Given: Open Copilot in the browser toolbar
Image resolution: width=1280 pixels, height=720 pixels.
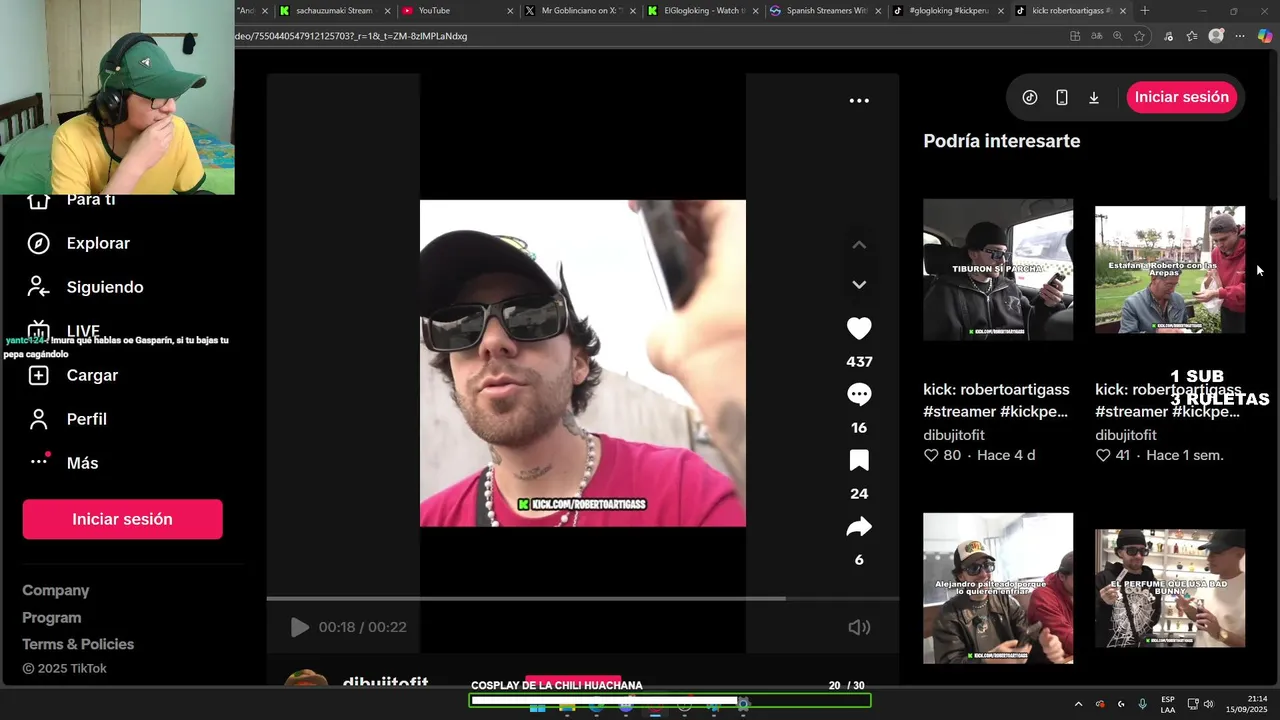Looking at the screenshot, I should [1265, 36].
